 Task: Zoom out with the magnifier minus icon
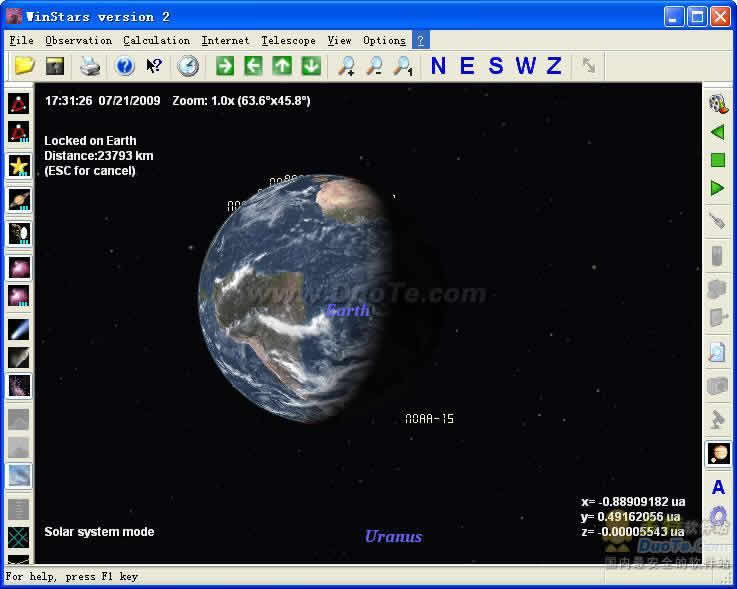coord(375,66)
